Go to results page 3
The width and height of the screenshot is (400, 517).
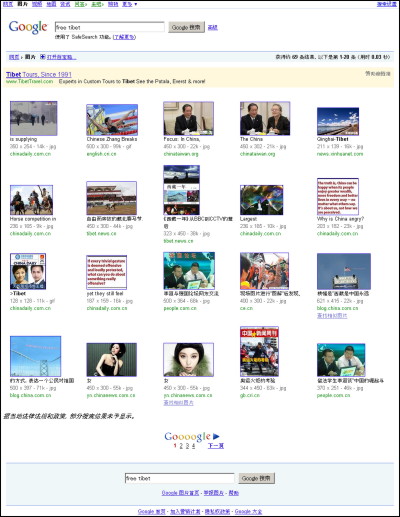point(187,446)
